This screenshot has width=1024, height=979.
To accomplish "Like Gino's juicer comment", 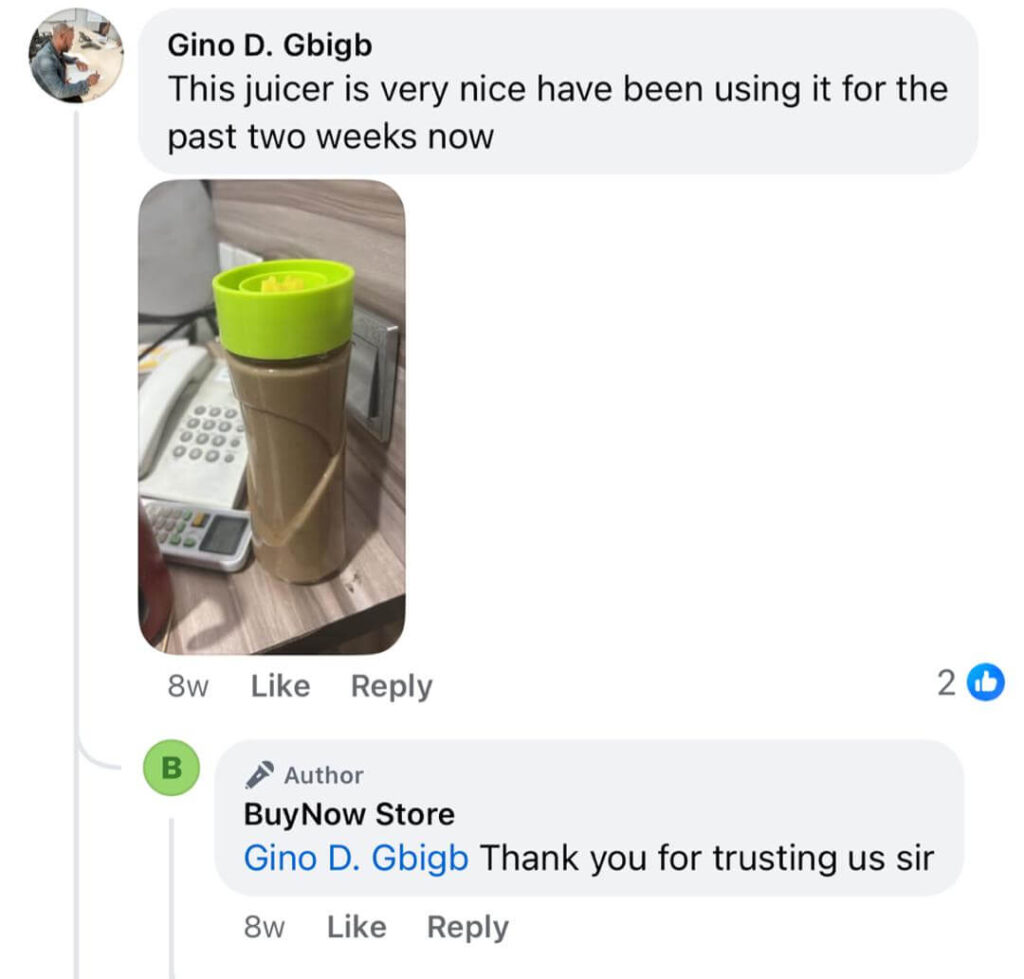I will point(280,686).
